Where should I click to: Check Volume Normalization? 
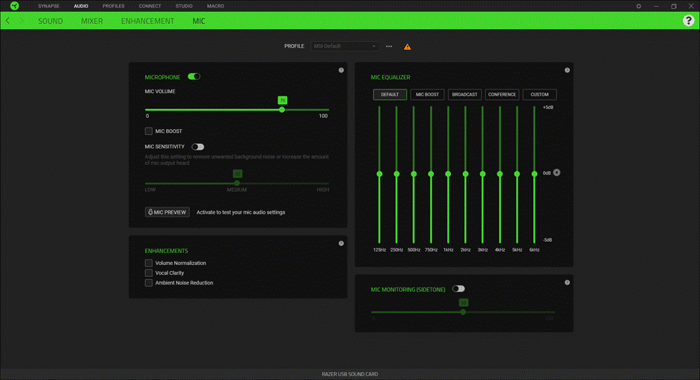[x=149, y=263]
